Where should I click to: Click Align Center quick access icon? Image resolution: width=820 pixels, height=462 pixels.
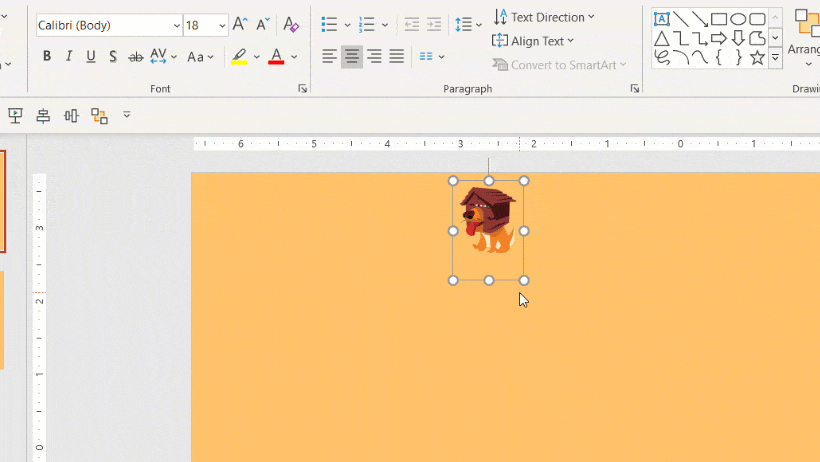pyautogui.click(x=43, y=115)
